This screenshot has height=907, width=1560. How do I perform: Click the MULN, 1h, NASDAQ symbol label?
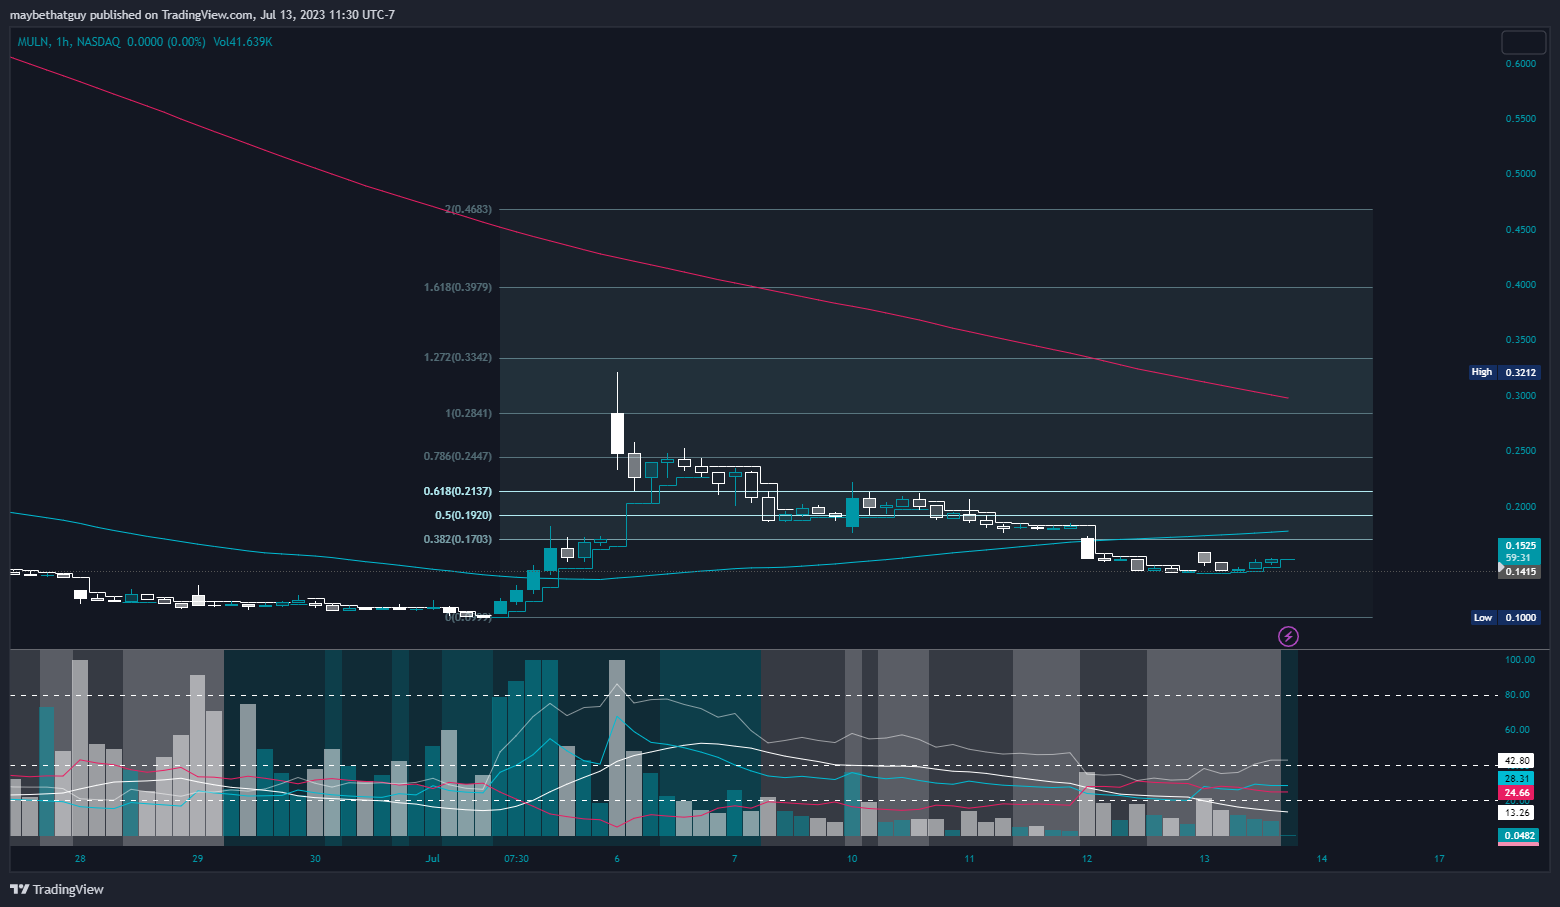69,42
